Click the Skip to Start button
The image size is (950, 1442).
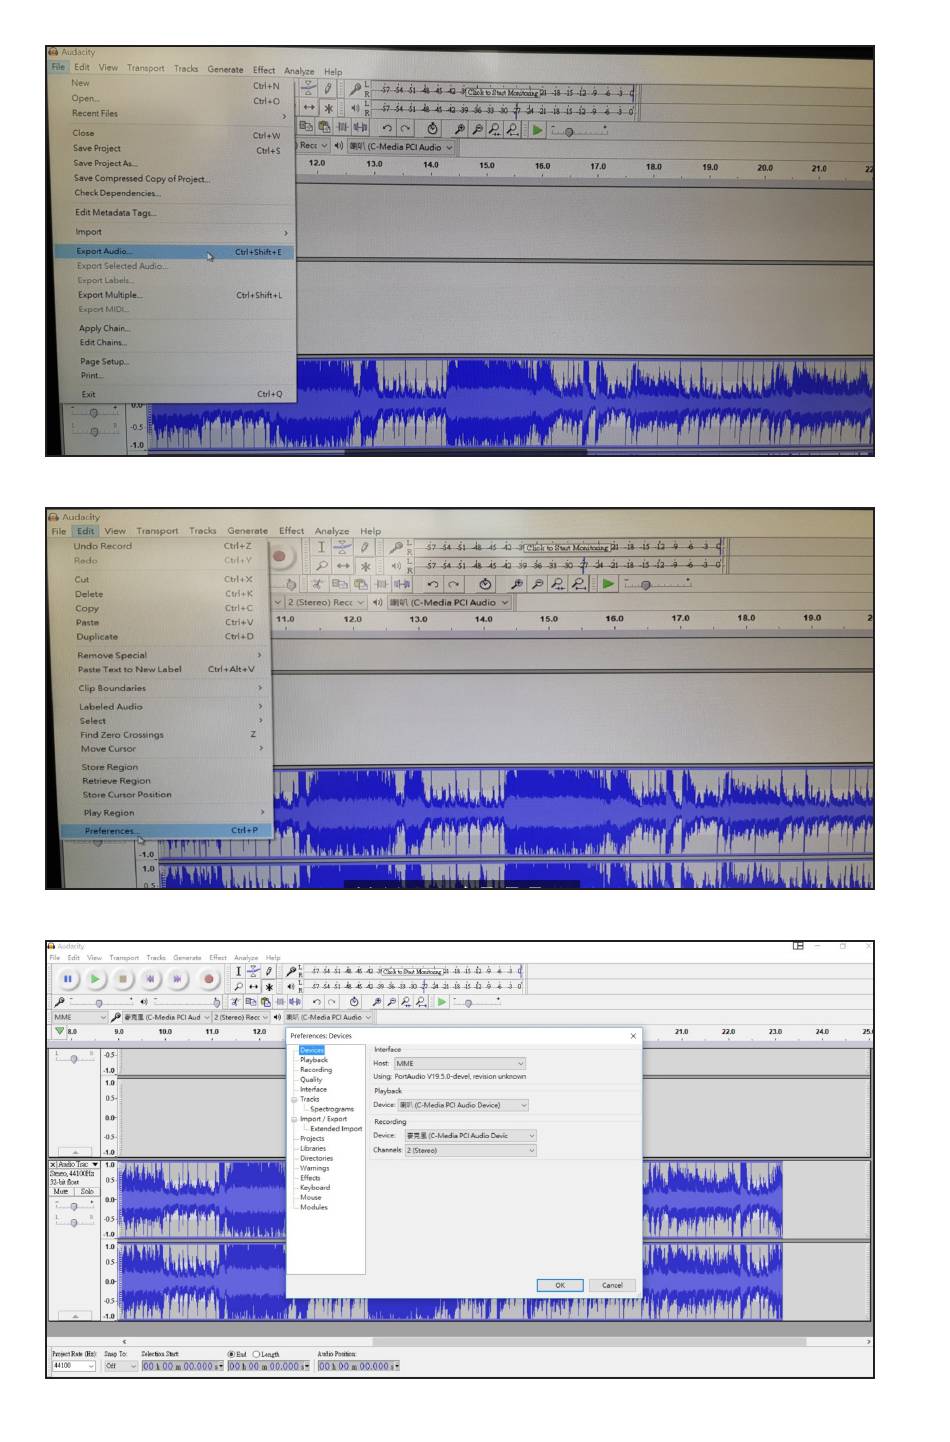[150, 979]
